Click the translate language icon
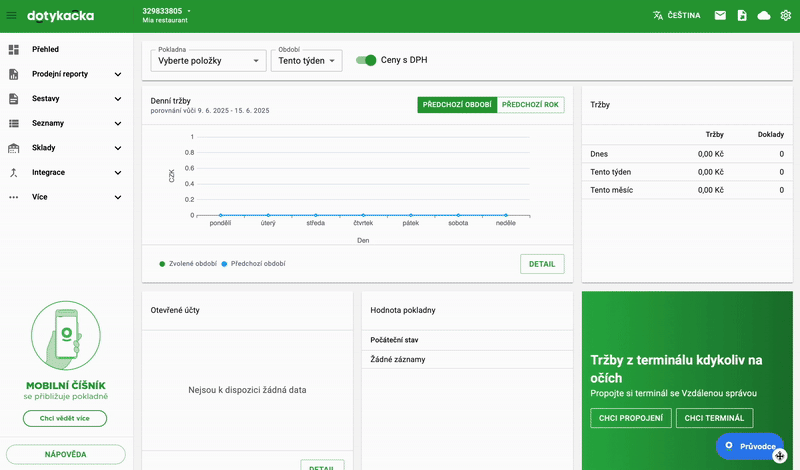This screenshot has width=800, height=470. coord(657,16)
